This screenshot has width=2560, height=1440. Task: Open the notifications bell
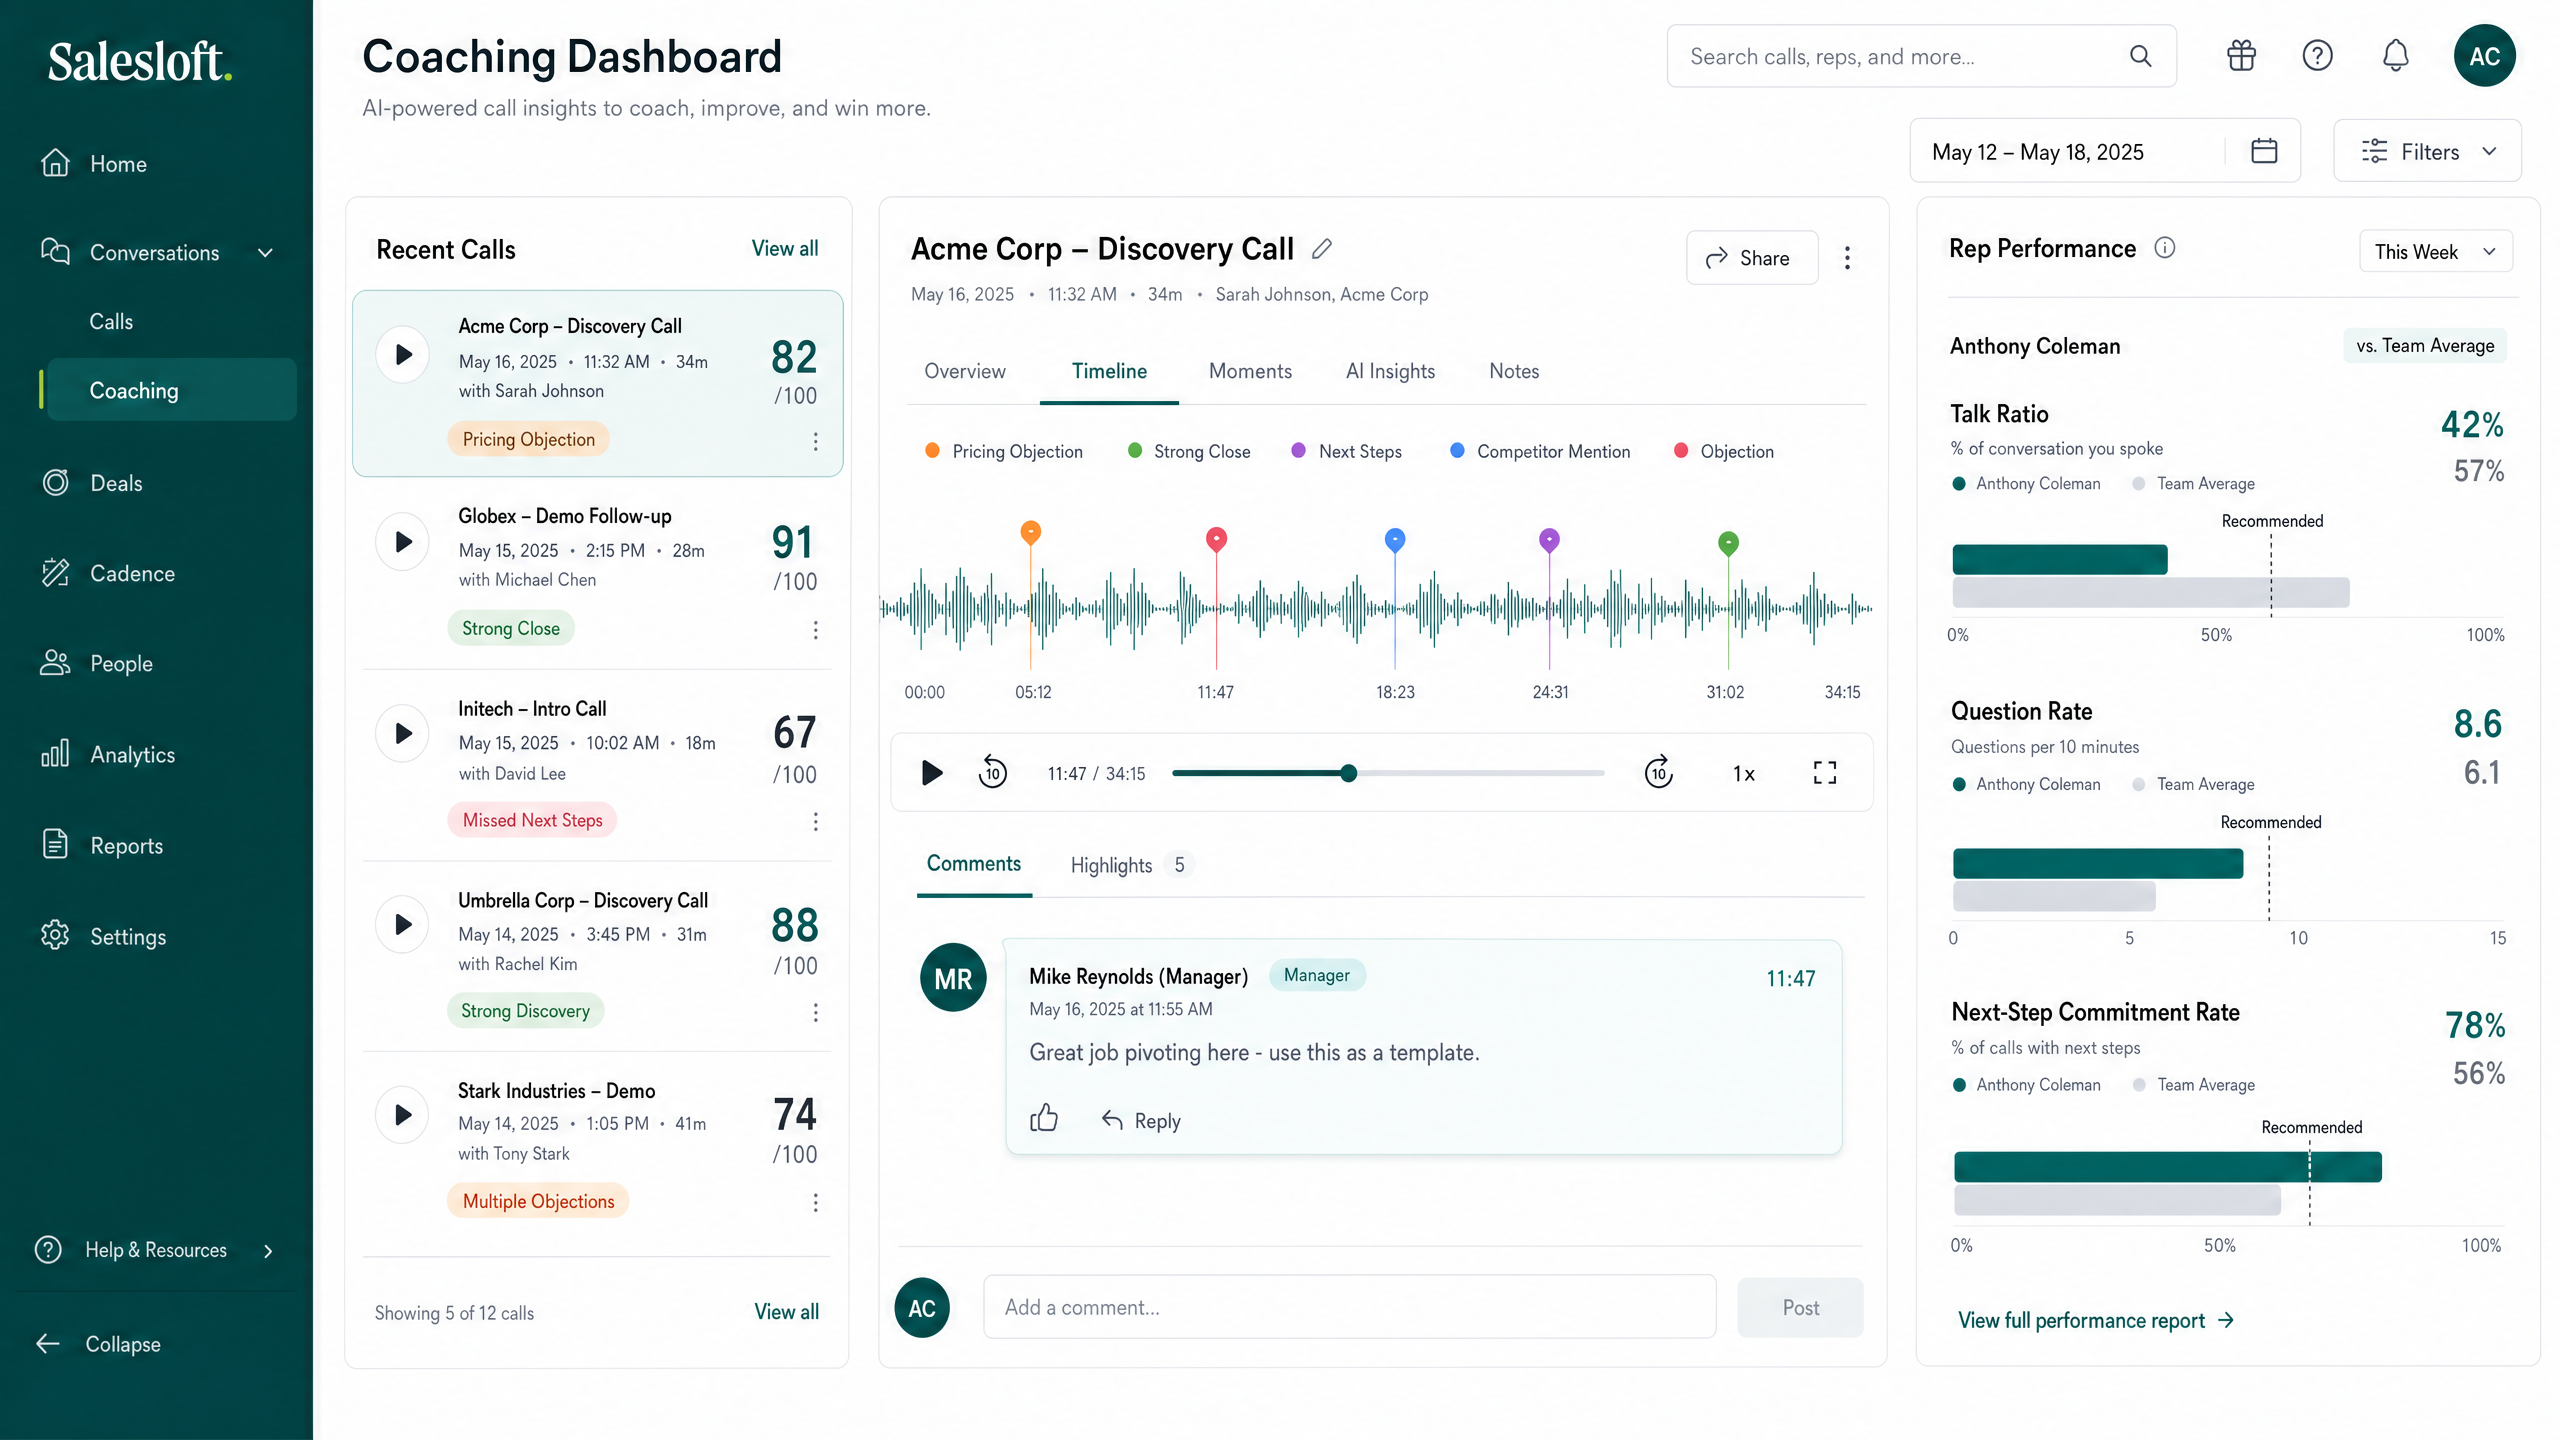point(2395,56)
